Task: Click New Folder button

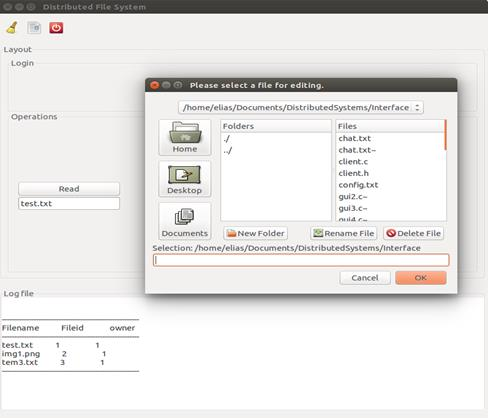Action: point(256,233)
